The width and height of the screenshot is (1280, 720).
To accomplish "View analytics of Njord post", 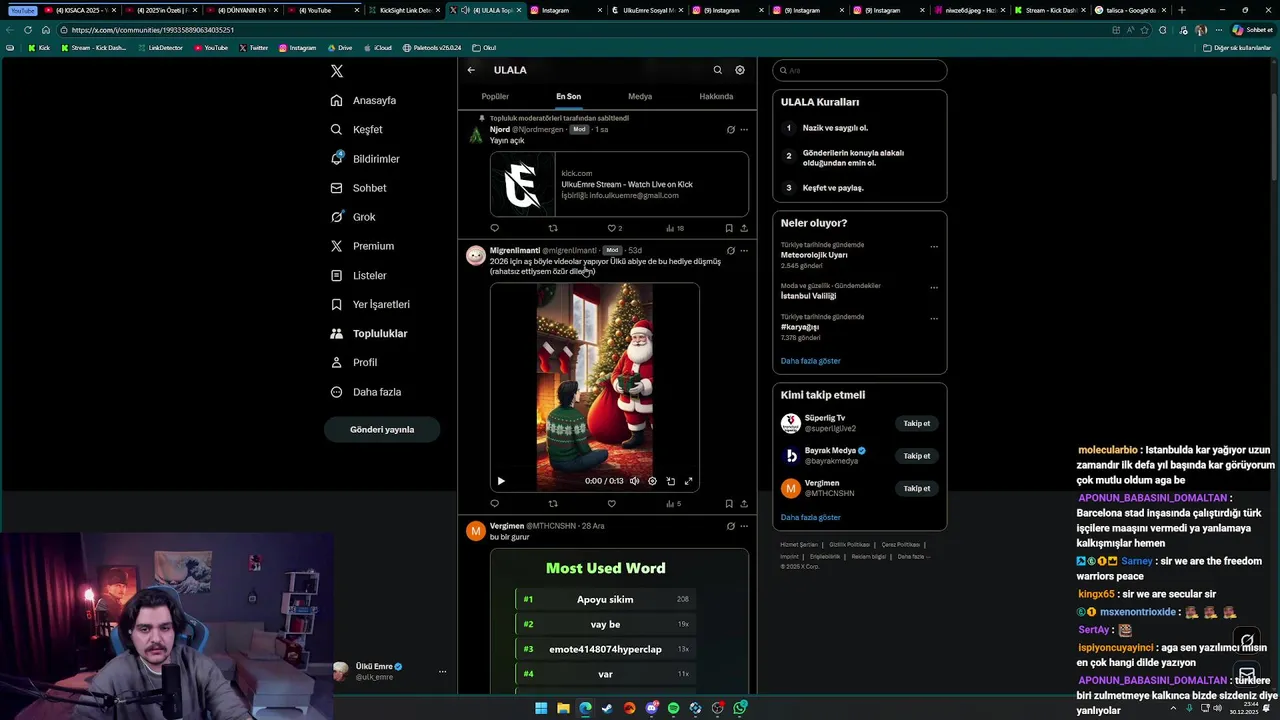I will point(675,228).
